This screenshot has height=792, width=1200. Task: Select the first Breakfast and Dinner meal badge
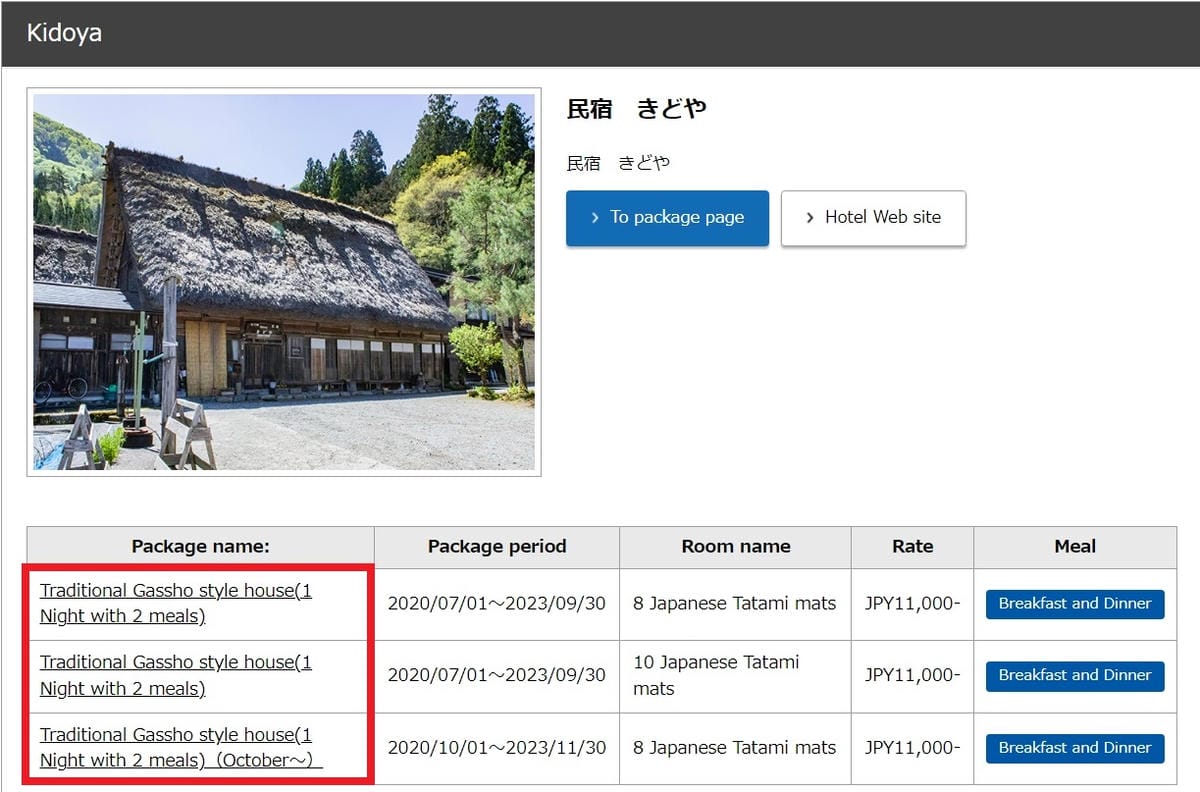click(x=1074, y=604)
